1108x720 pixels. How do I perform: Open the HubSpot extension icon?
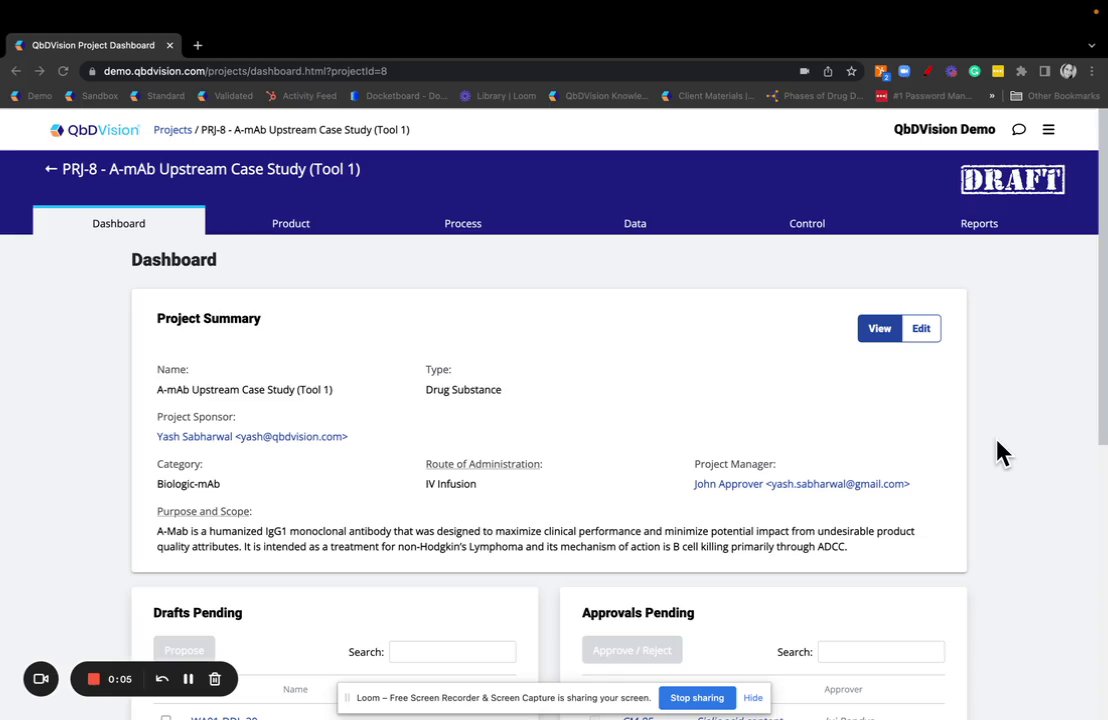pos(881,71)
